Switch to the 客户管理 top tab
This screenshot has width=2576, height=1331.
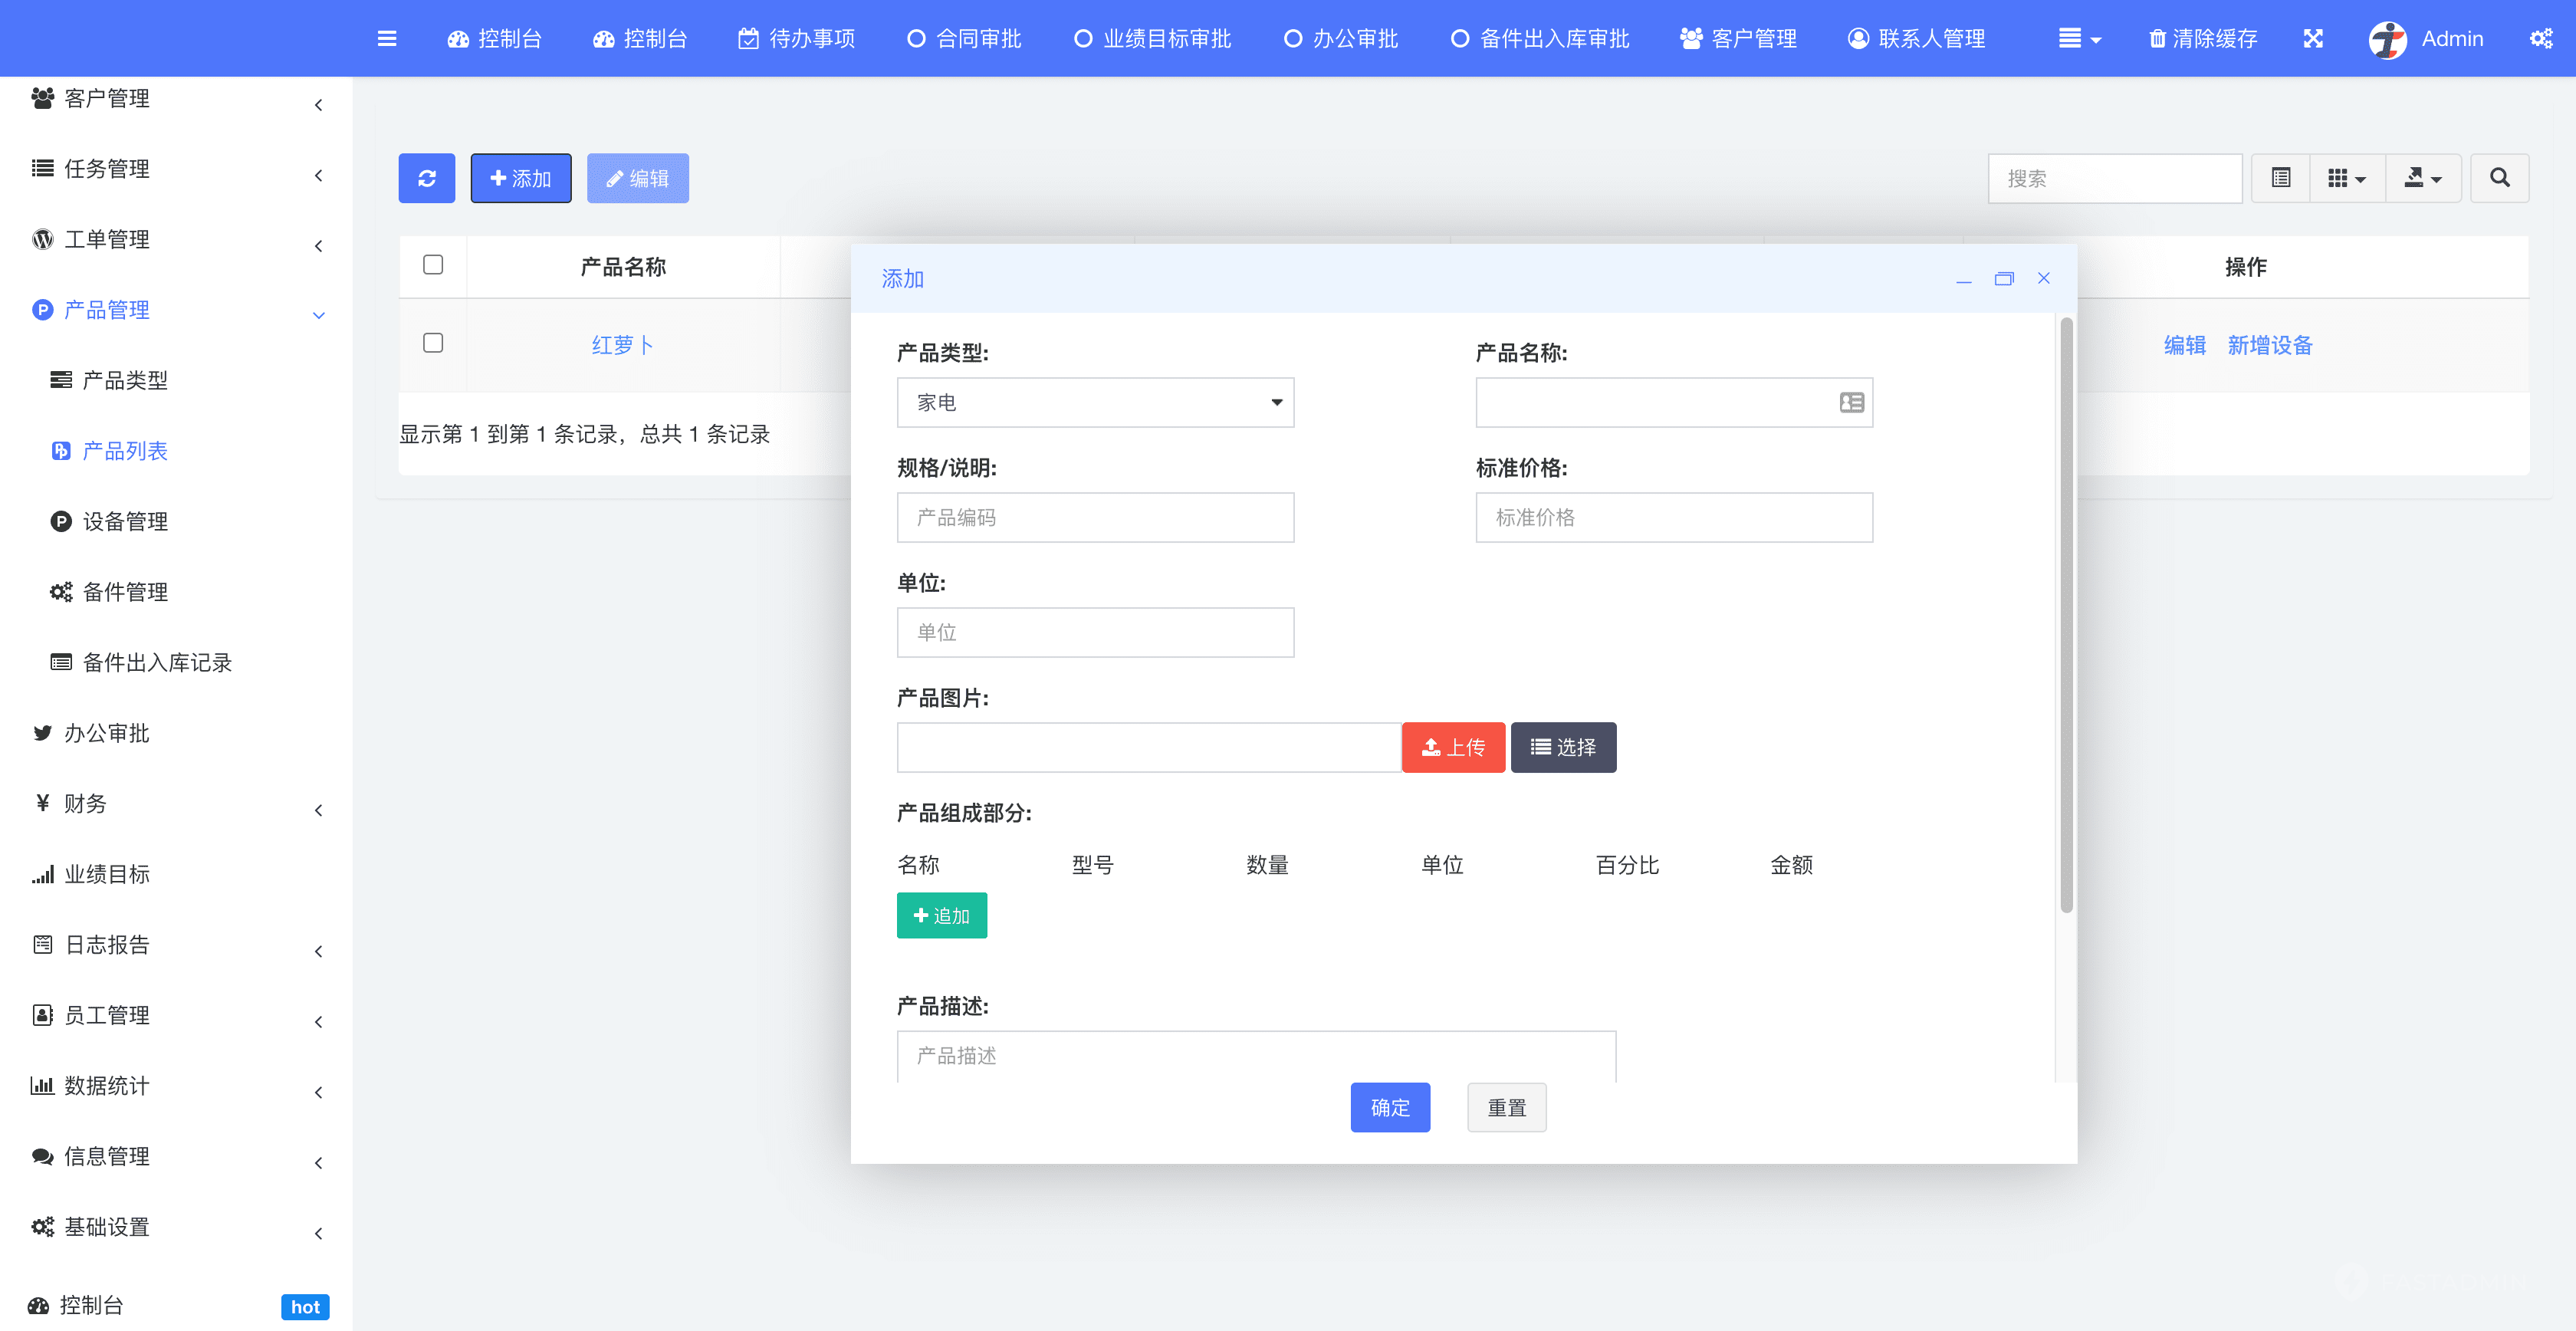pos(1738,39)
